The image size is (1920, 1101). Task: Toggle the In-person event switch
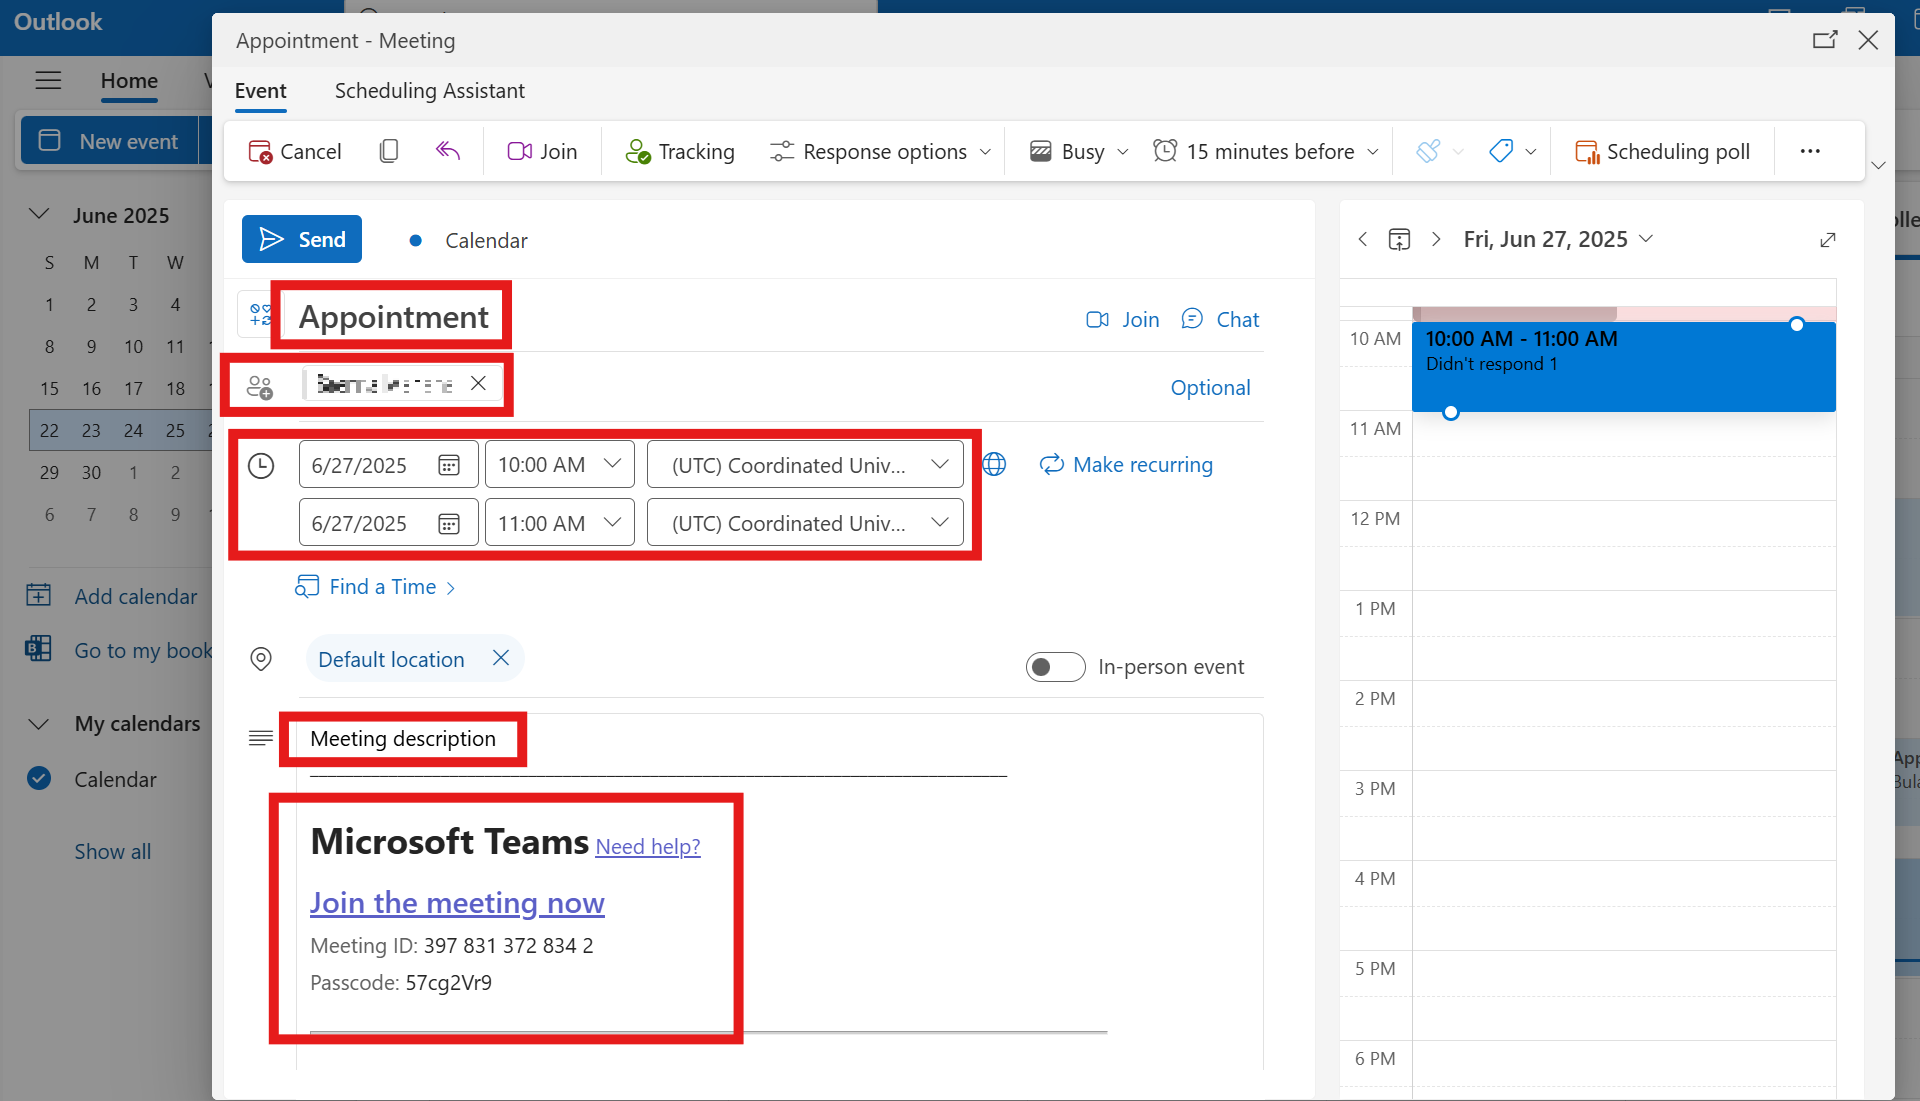[1055, 667]
